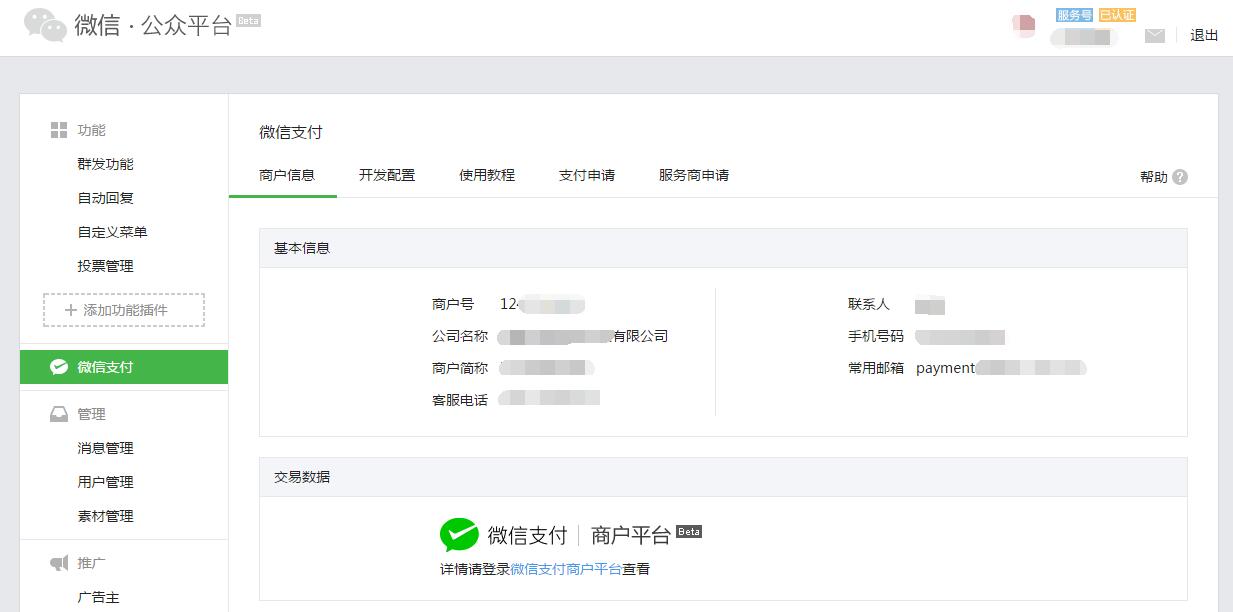Select the 支付申请 tab
The height and width of the screenshot is (612, 1233).
pos(587,175)
